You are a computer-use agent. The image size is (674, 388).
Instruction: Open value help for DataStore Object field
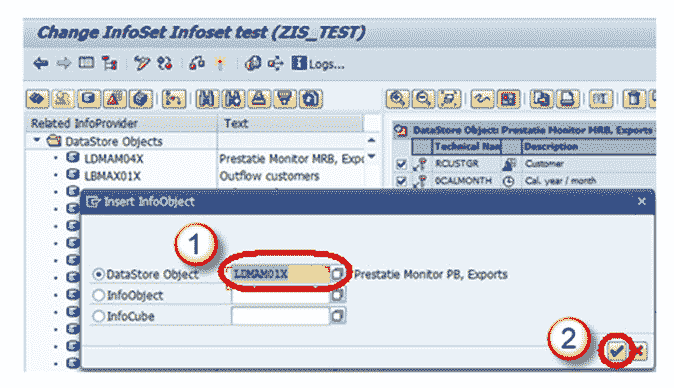click(x=337, y=274)
